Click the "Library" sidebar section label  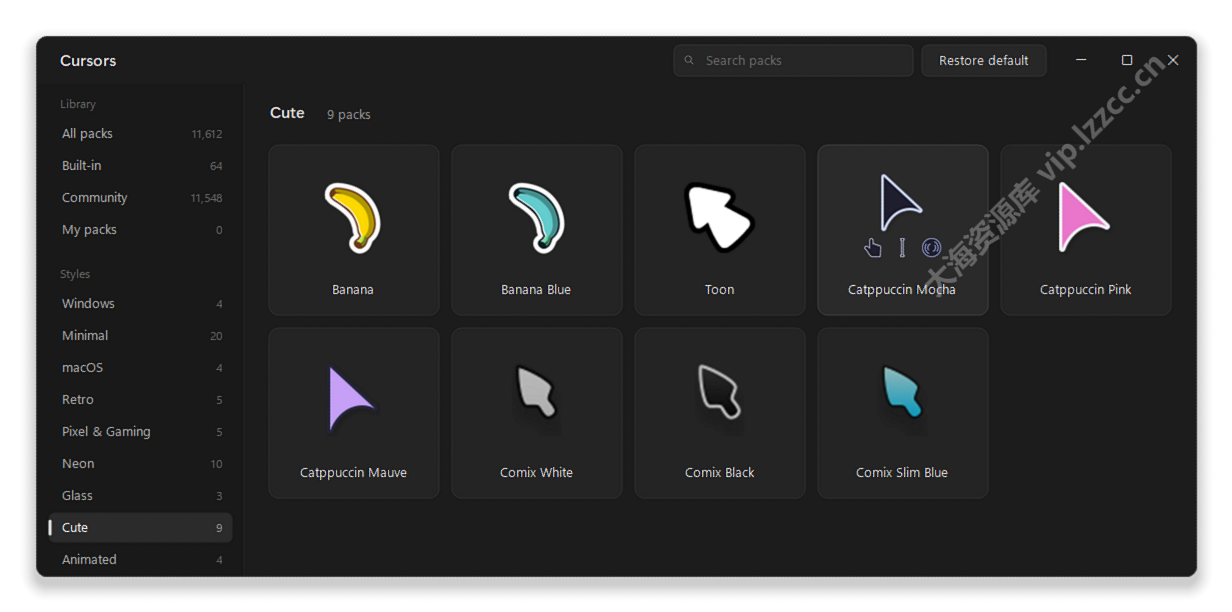(x=78, y=104)
